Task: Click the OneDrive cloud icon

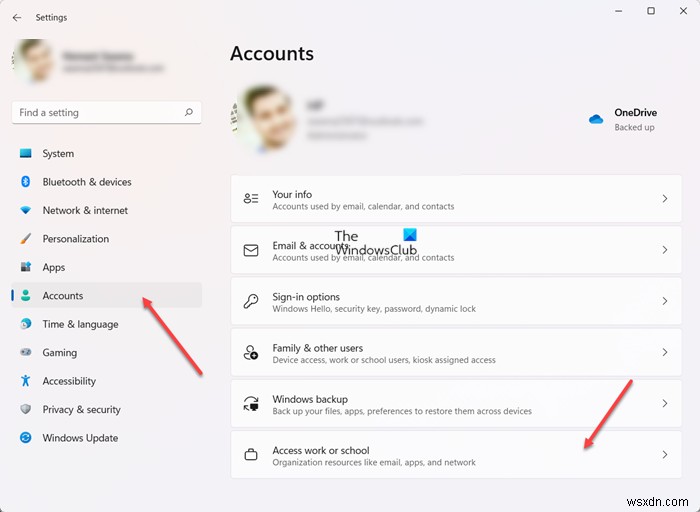Action: click(x=596, y=119)
